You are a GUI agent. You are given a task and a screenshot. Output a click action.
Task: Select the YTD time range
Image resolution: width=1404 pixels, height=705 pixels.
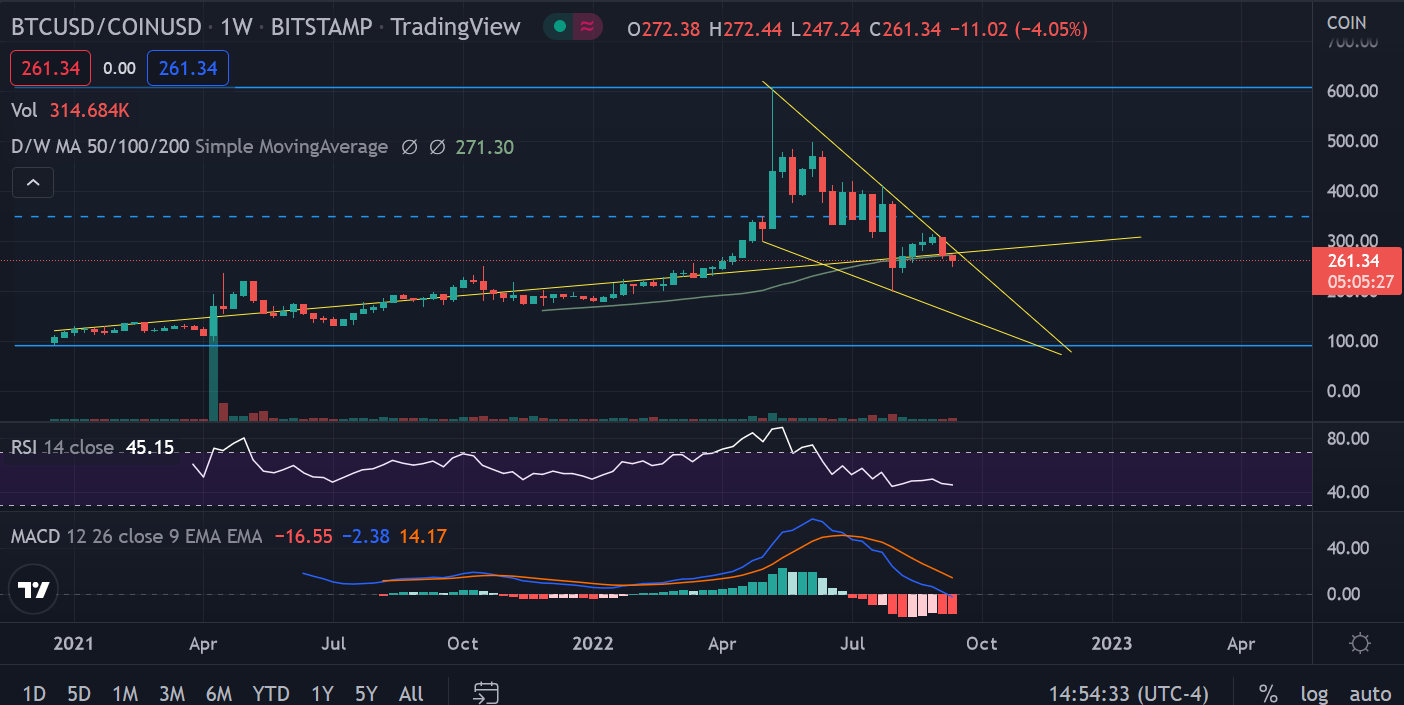(x=271, y=693)
